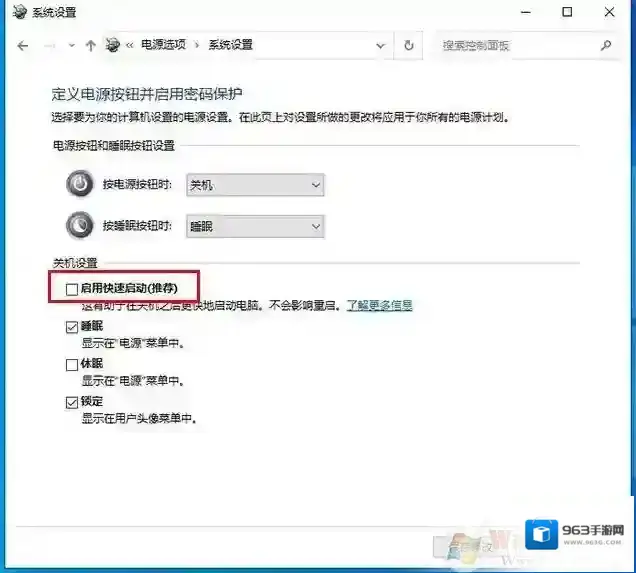Open the 按睡眠按钮时 dropdown
The width and height of the screenshot is (636, 573).
pos(255,226)
